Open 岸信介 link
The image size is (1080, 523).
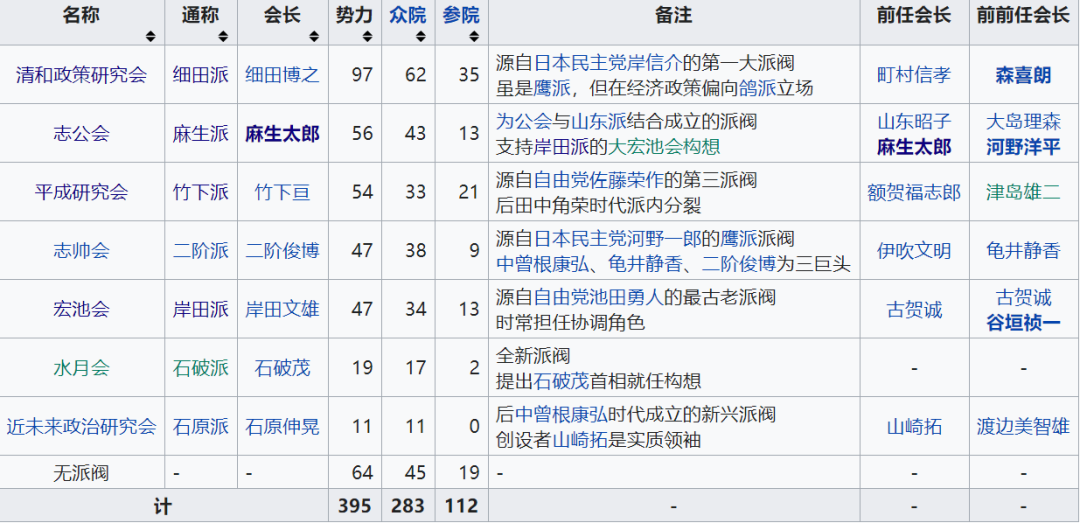point(654,63)
